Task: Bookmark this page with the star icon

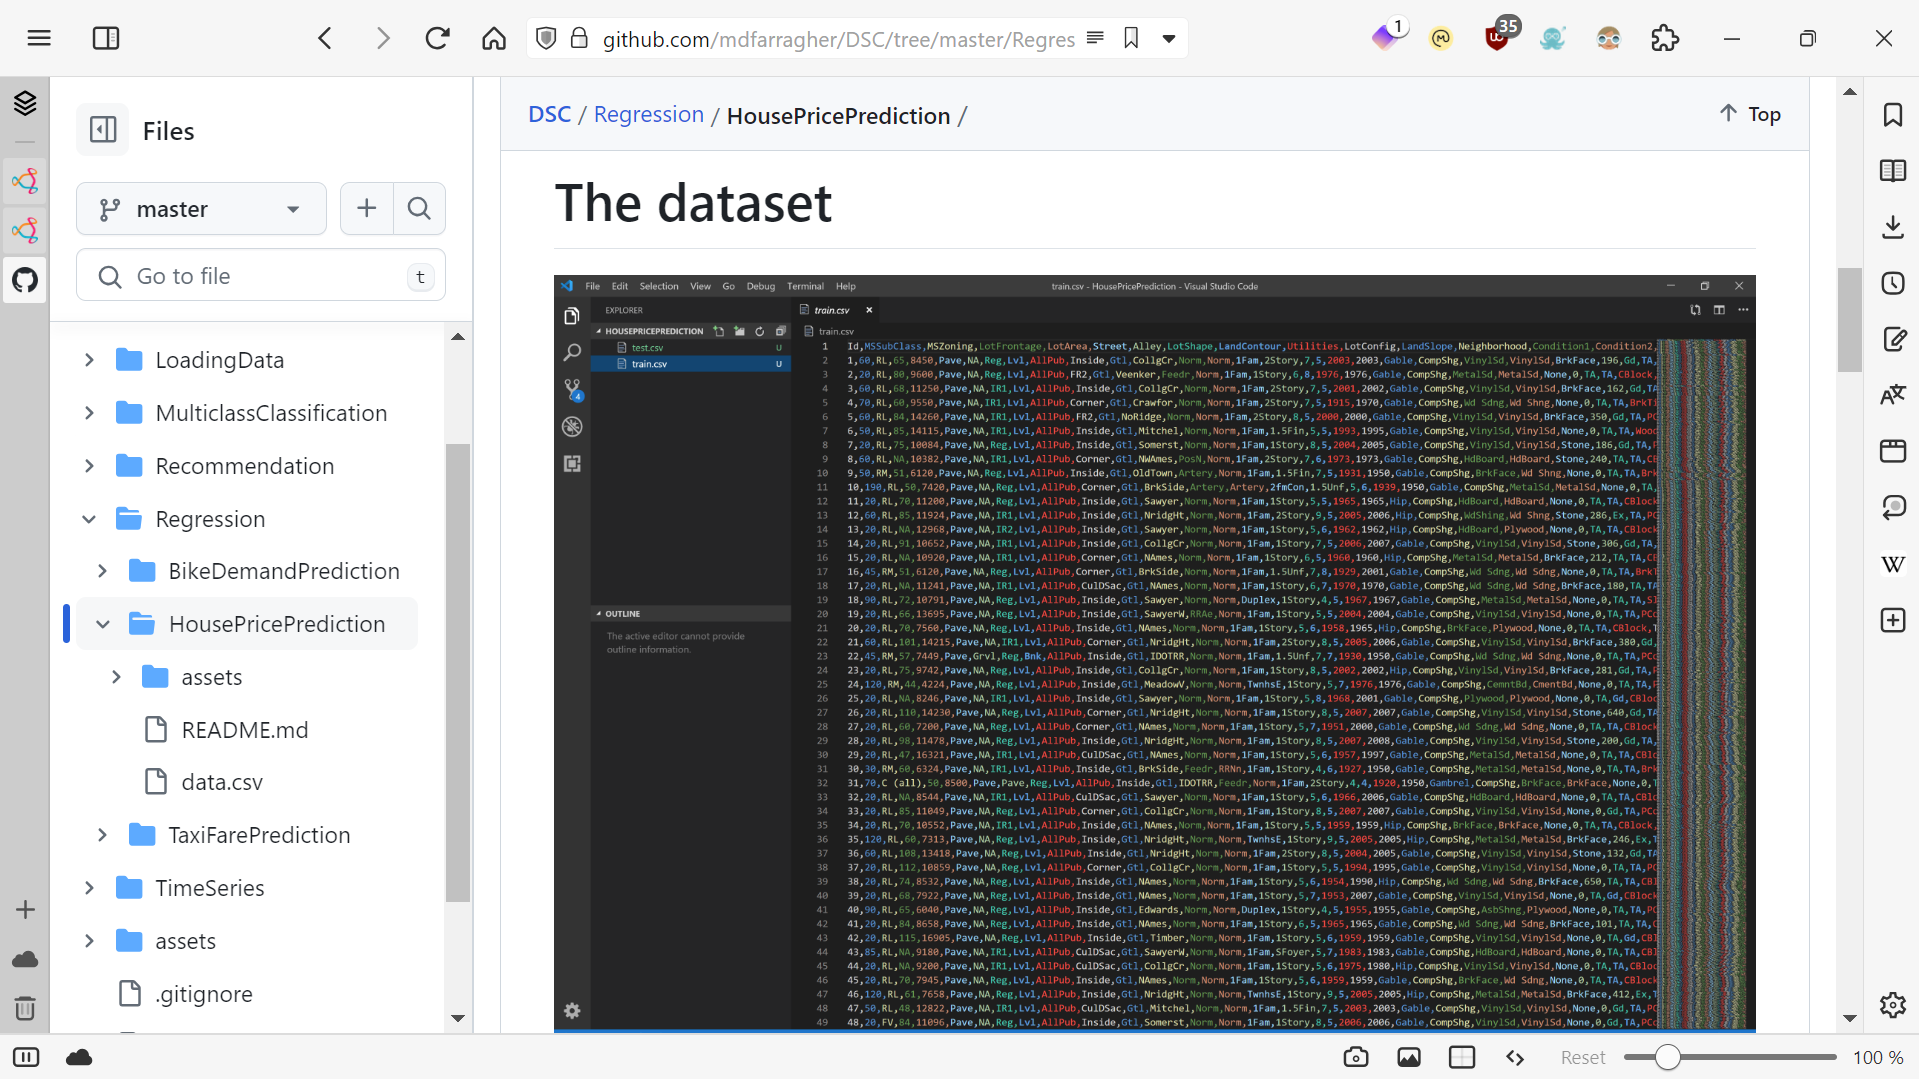Action: (x=1130, y=38)
